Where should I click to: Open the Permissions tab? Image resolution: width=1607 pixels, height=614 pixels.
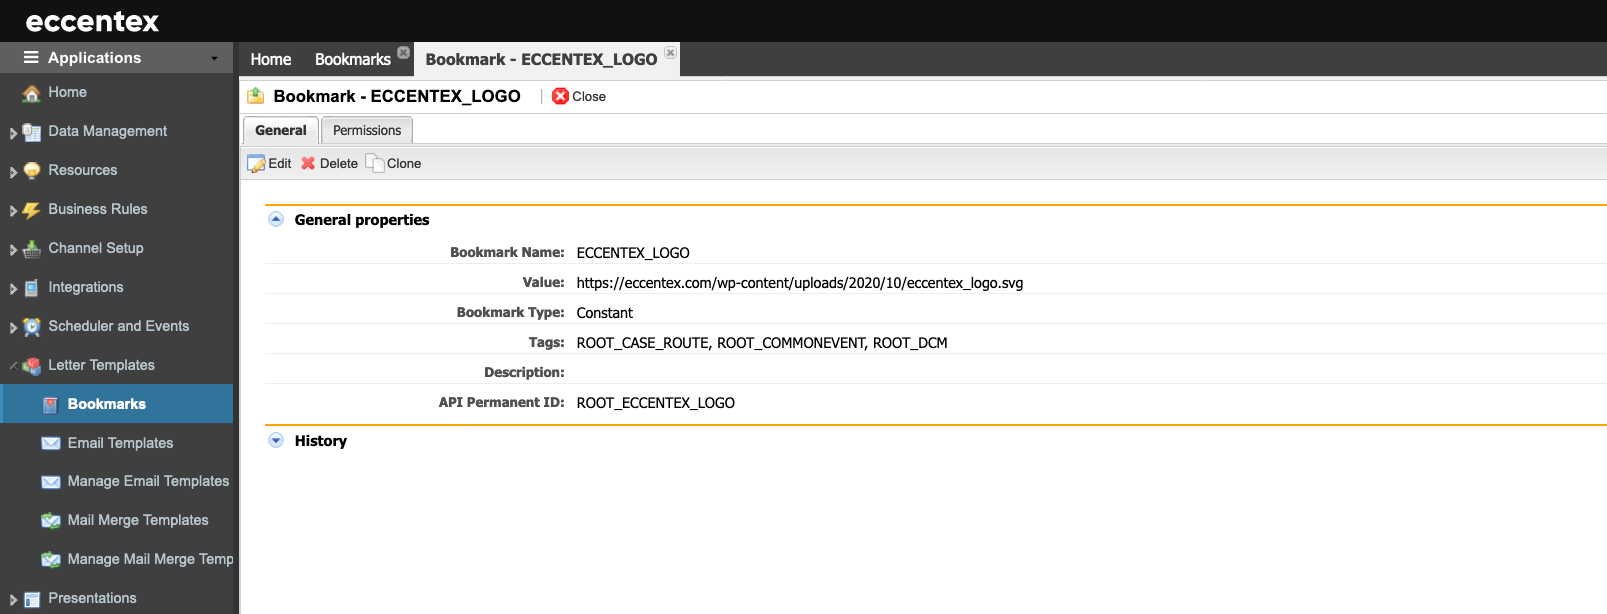point(367,130)
